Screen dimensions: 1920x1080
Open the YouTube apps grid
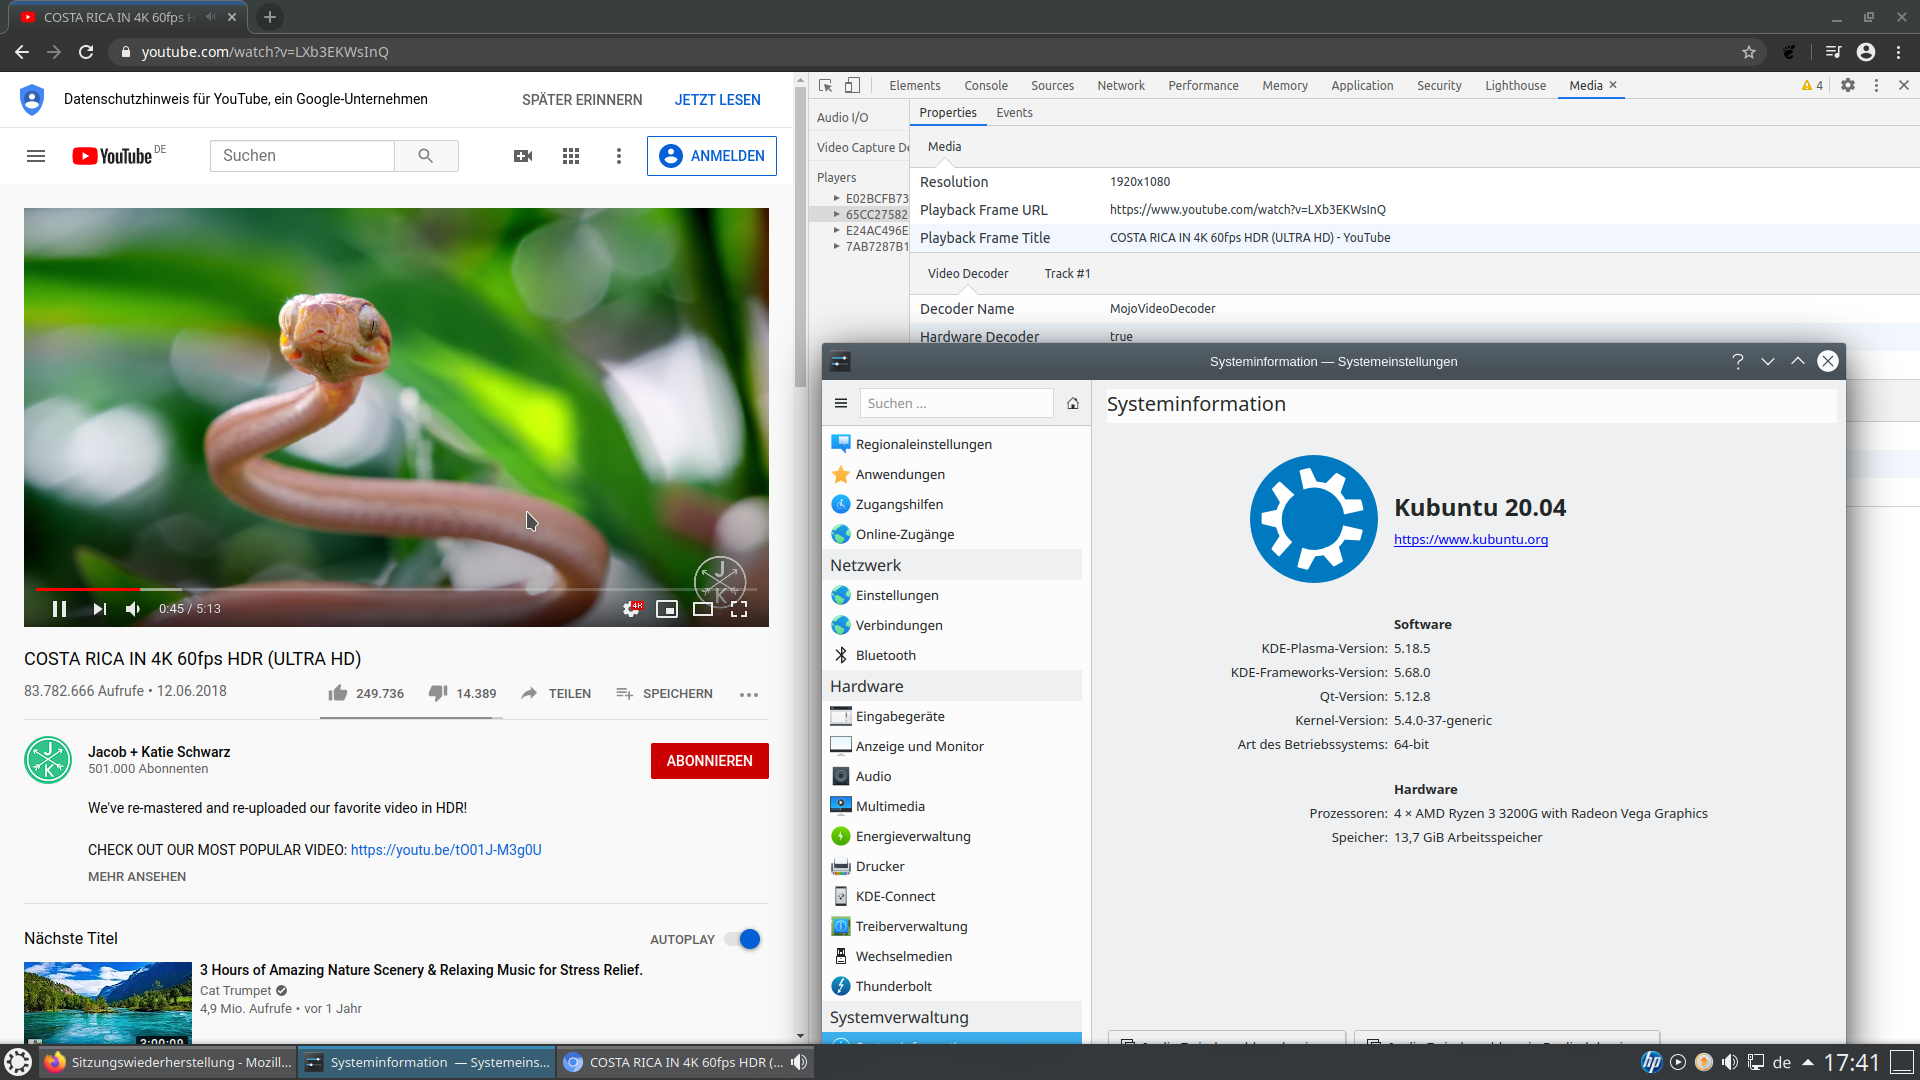tap(571, 156)
